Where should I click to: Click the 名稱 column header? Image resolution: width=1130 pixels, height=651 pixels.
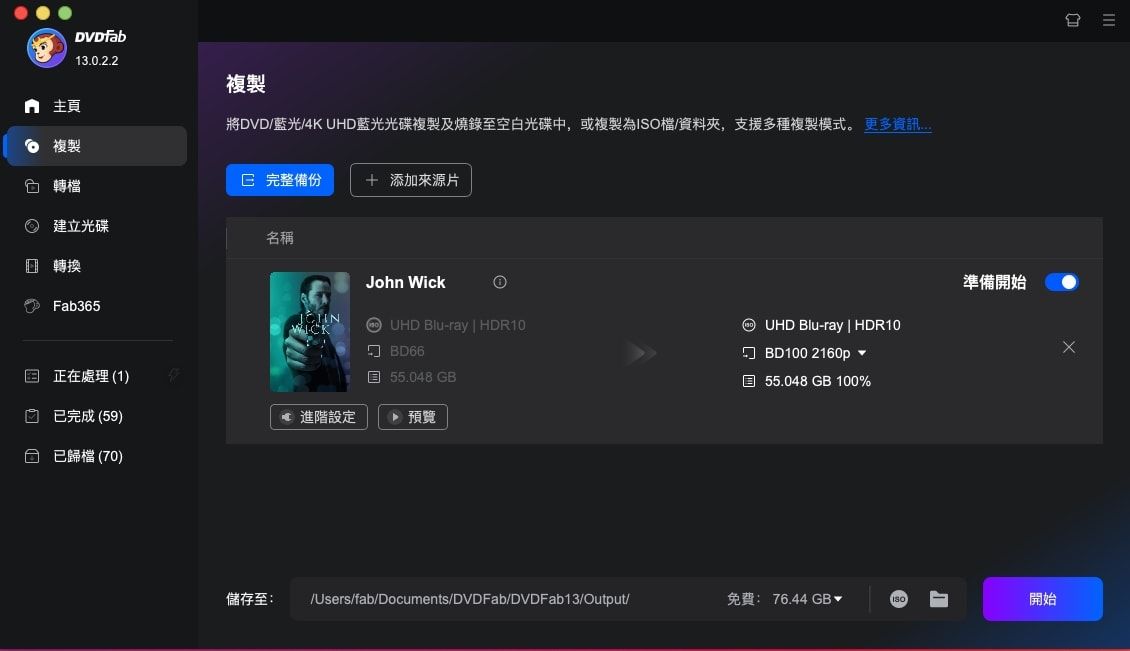(280, 238)
